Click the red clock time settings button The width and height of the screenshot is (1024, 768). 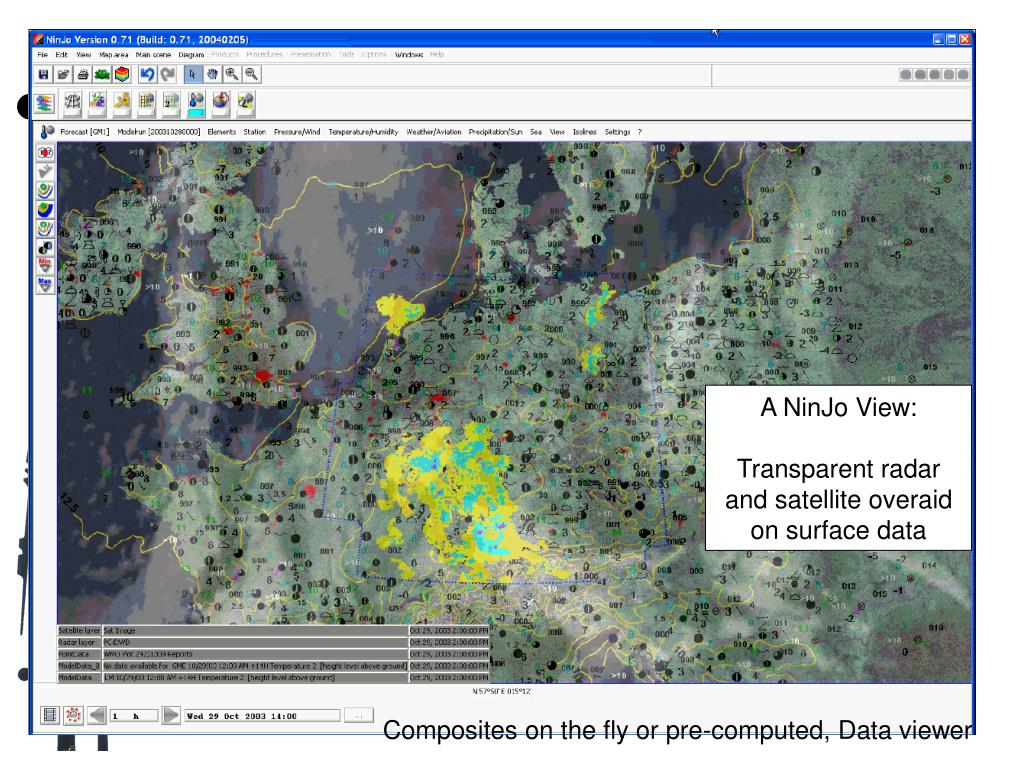pyautogui.click(x=73, y=715)
